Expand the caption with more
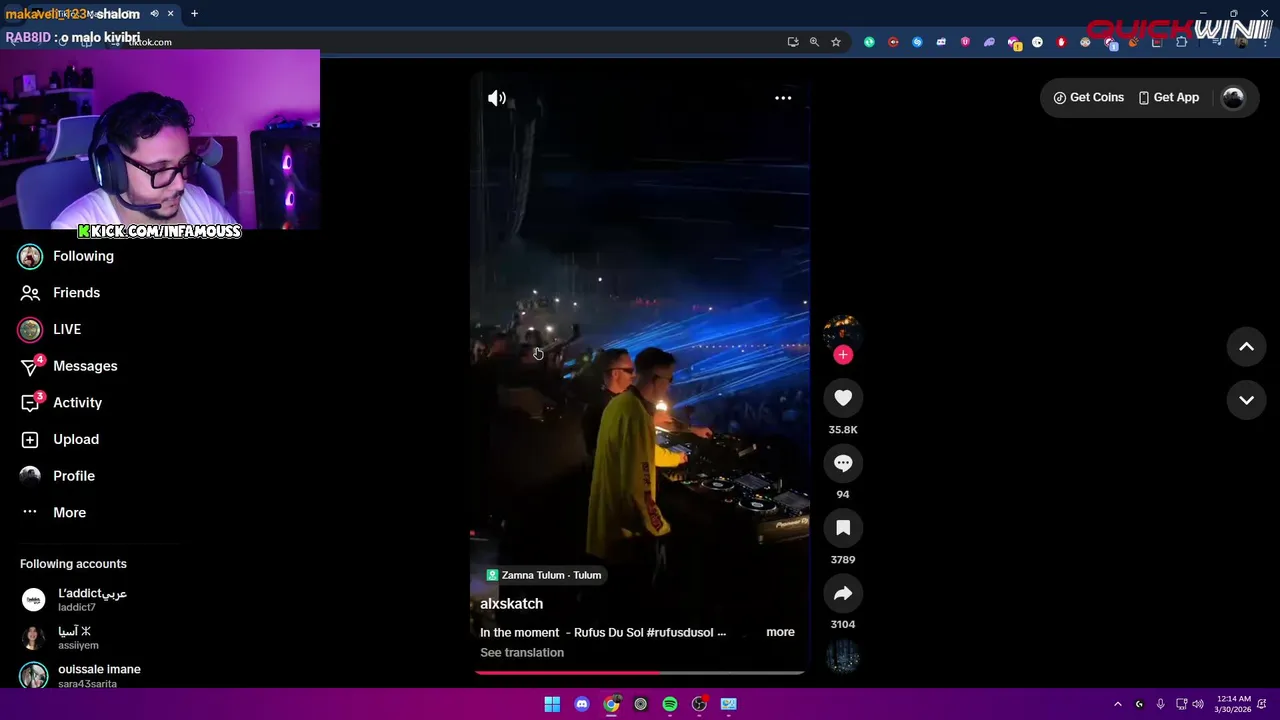 [x=780, y=632]
